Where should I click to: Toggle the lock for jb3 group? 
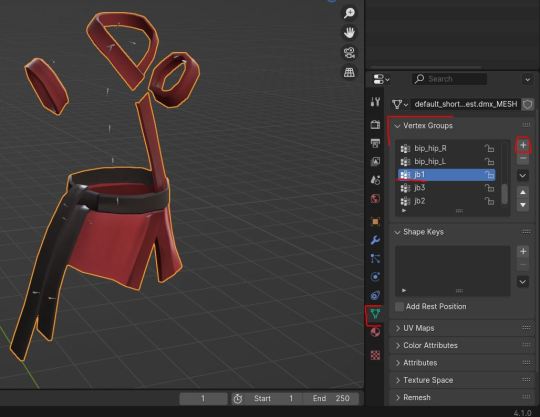(x=489, y=188)
